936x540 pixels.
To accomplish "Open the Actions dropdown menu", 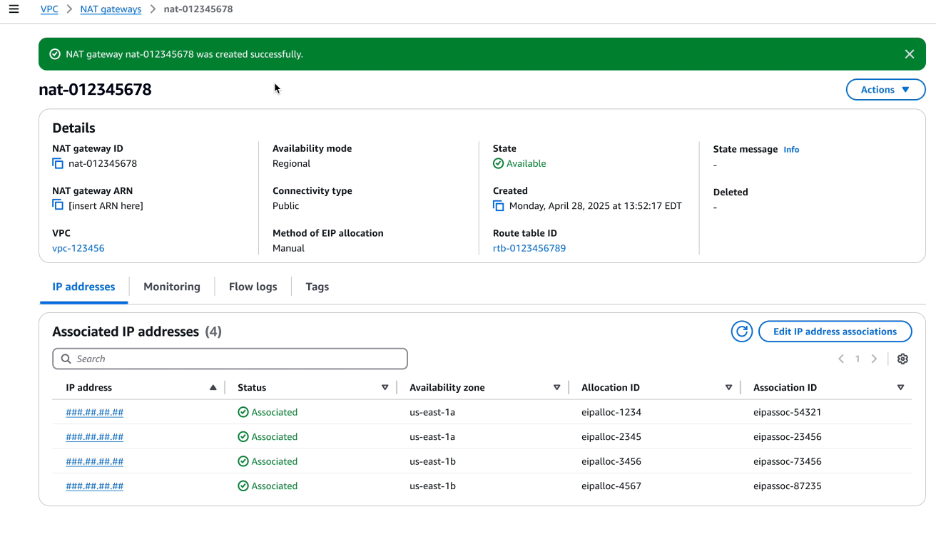I will [x=885, y=90].
